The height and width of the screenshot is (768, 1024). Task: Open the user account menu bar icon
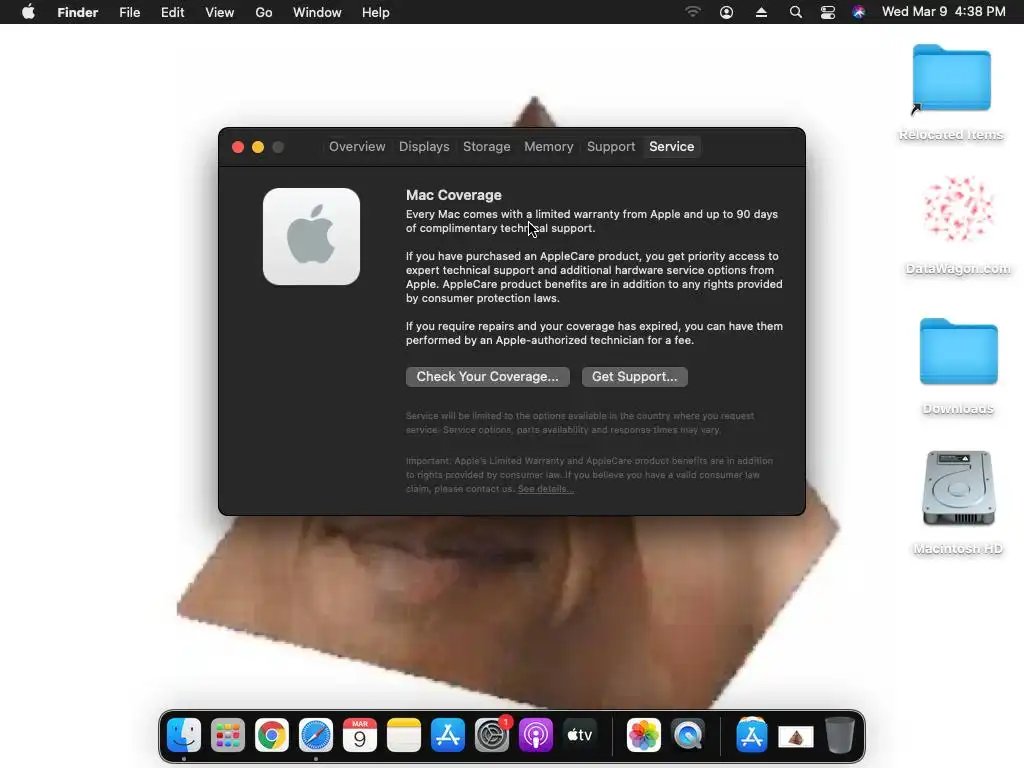(726, 12)
